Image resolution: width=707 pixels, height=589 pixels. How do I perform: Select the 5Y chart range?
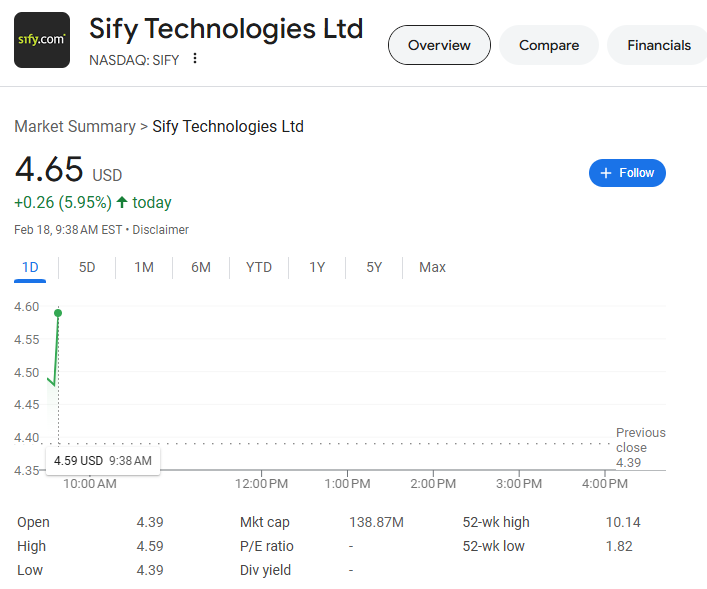pyautogui.click(x=374, y=267)
